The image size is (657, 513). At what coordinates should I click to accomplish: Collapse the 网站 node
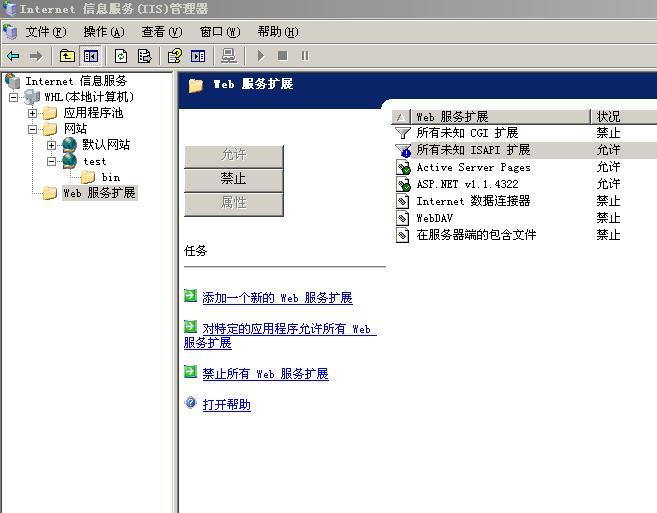[32, 129]
